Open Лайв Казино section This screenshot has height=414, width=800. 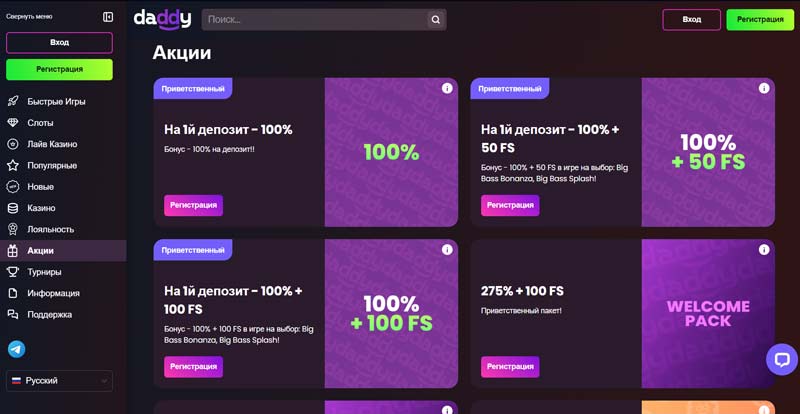coord(52,144)
